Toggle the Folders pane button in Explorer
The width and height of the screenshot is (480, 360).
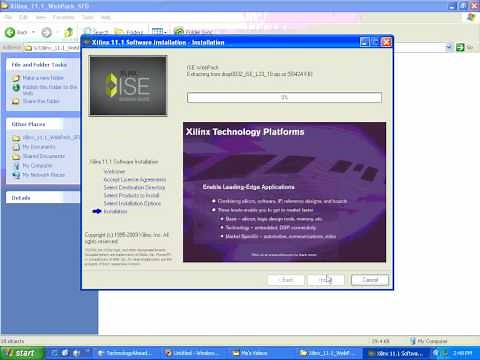click(x=129, y=32)
